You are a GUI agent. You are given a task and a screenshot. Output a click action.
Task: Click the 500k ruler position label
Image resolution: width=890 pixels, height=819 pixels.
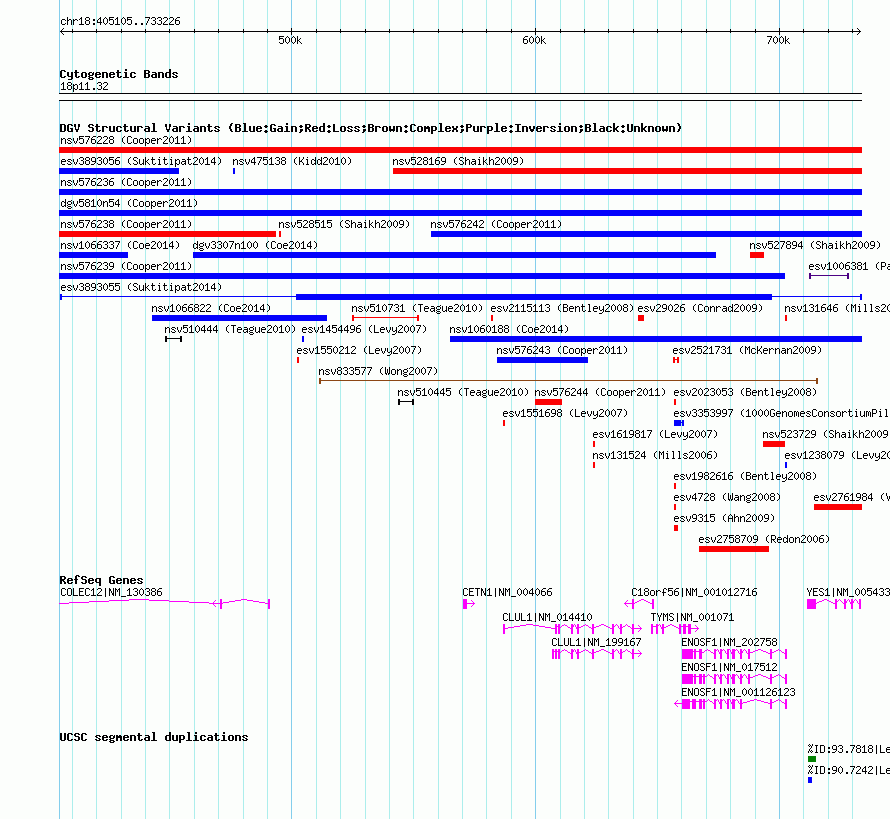[289, 40]
